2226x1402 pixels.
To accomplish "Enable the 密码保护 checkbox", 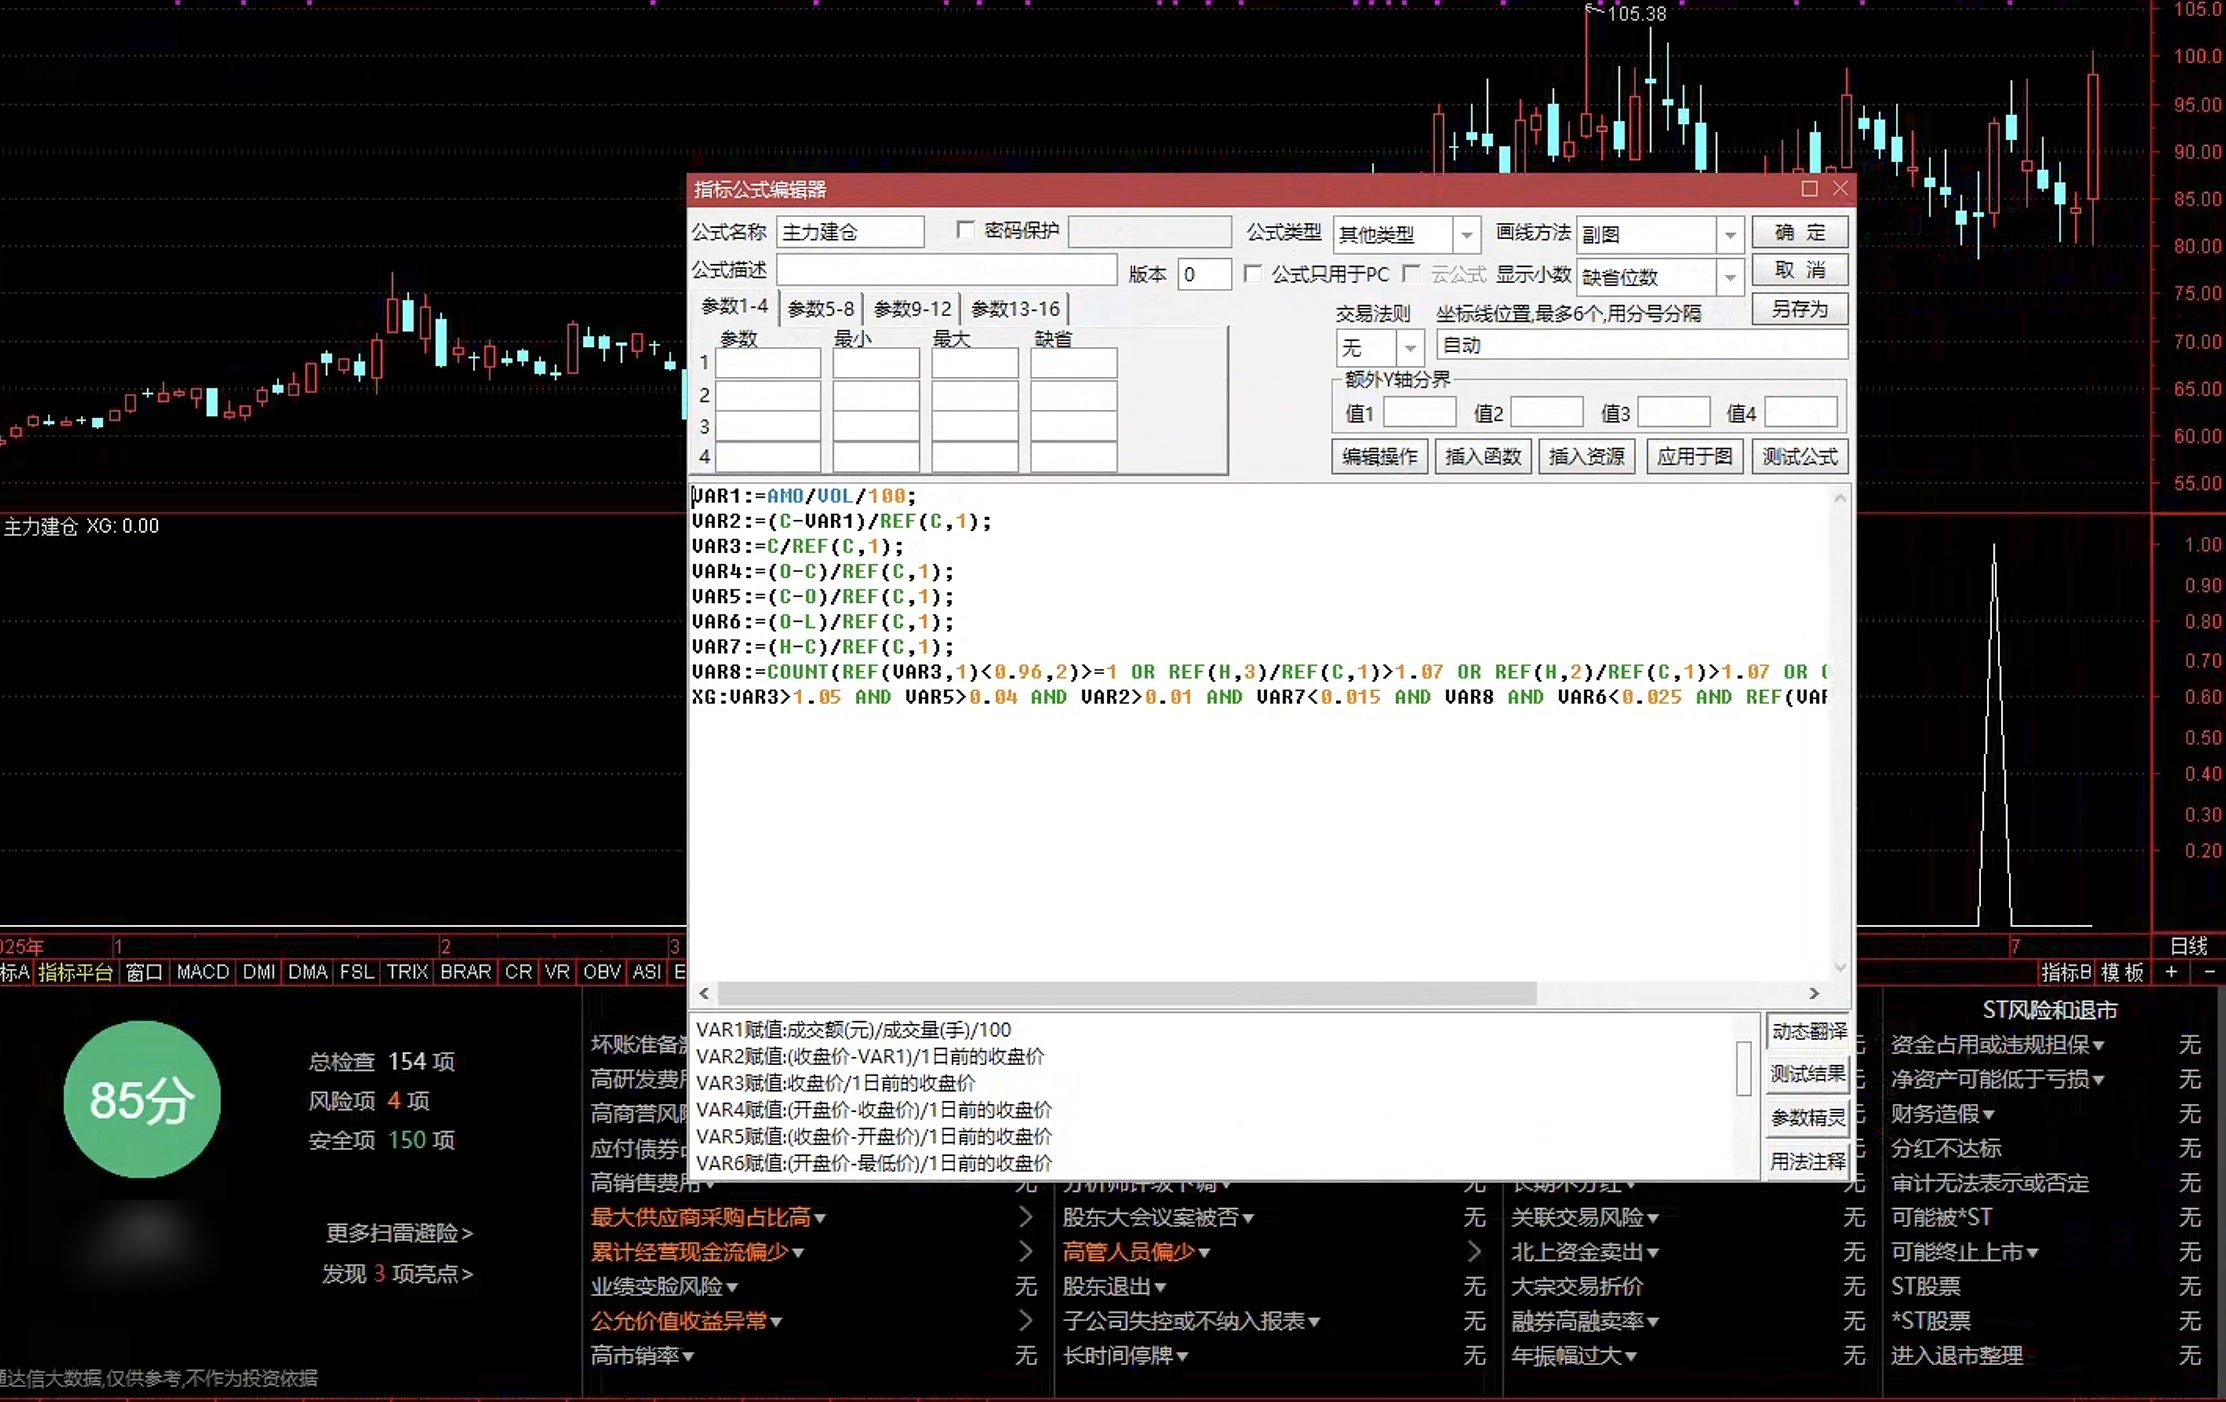I will point(965,230).
